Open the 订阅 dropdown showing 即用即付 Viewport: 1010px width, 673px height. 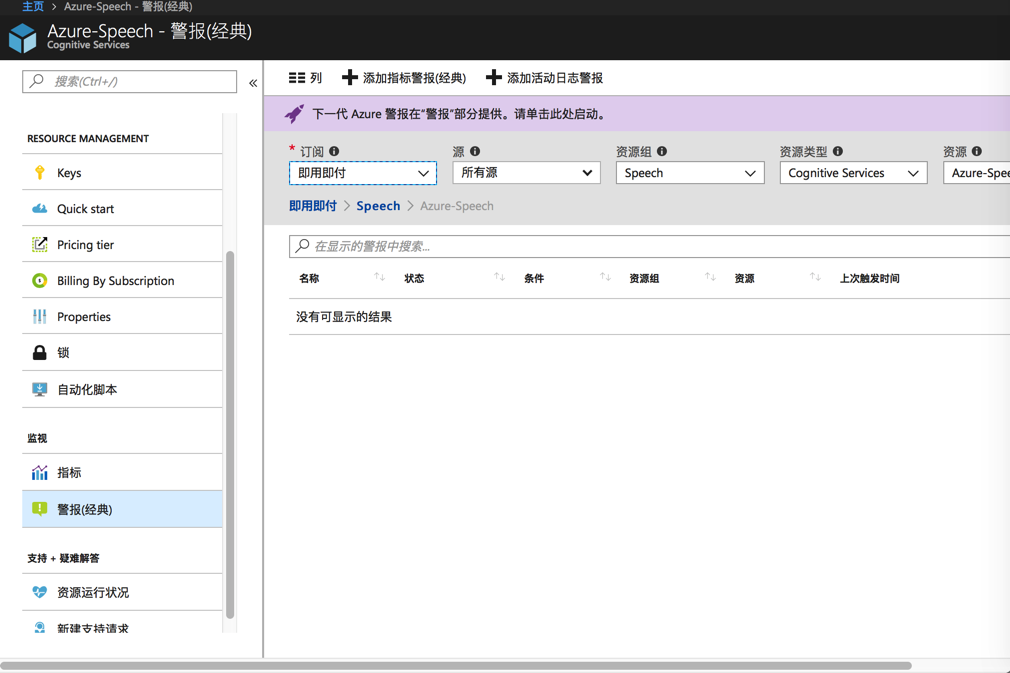pos(363,173)
